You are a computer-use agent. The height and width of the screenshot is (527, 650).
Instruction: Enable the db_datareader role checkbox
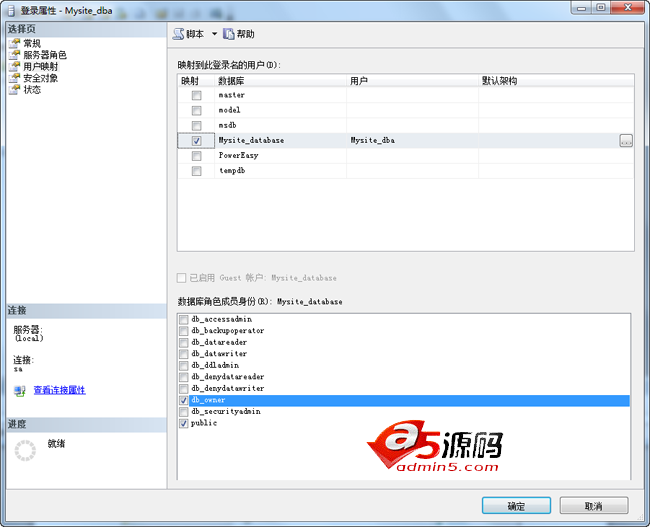(x=184, y=343)
